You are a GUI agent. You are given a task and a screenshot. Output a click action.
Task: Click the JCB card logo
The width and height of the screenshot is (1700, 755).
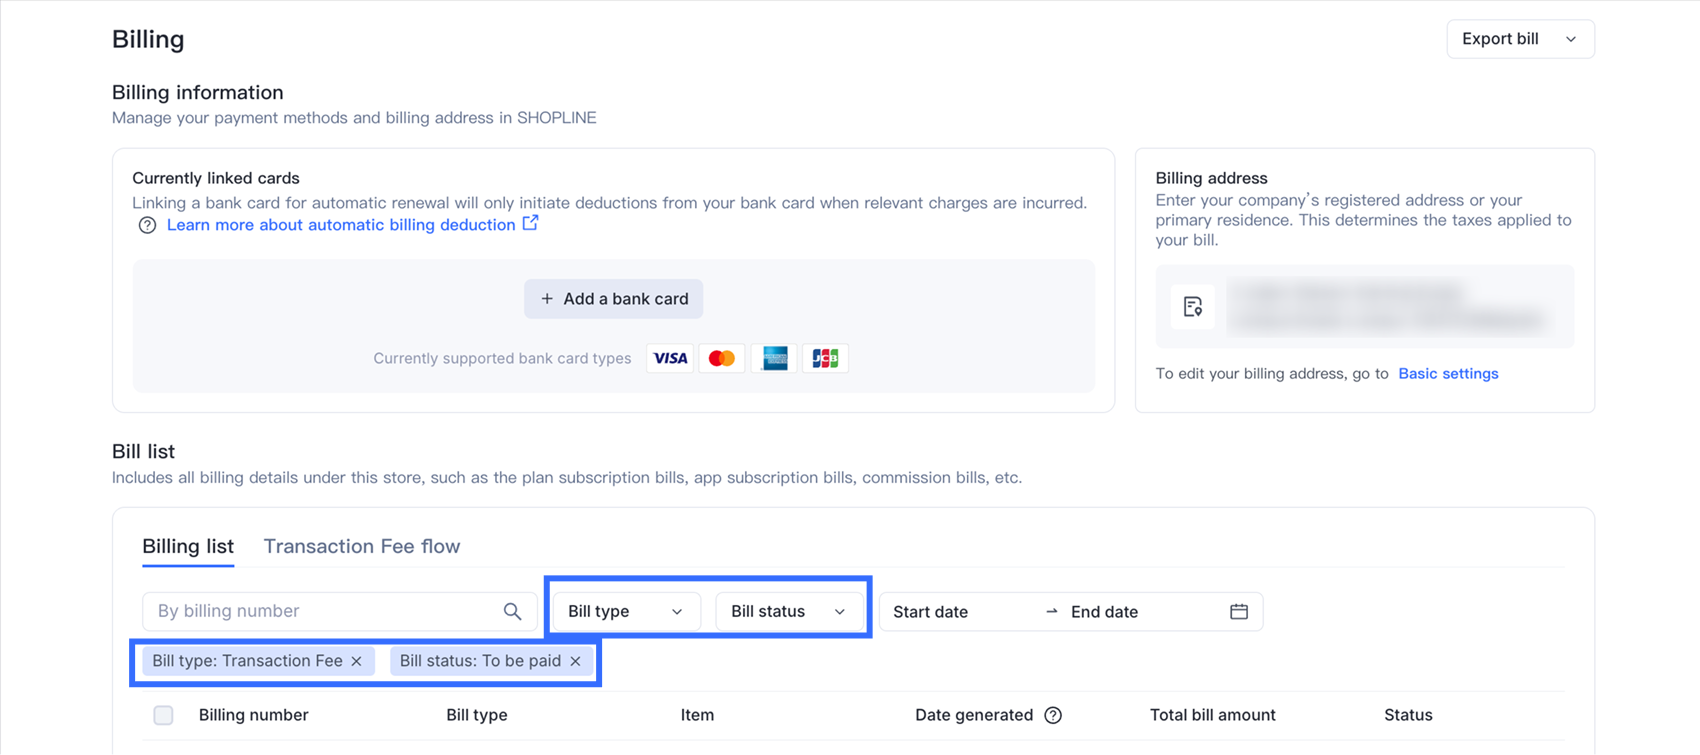[x=825, y=358]
